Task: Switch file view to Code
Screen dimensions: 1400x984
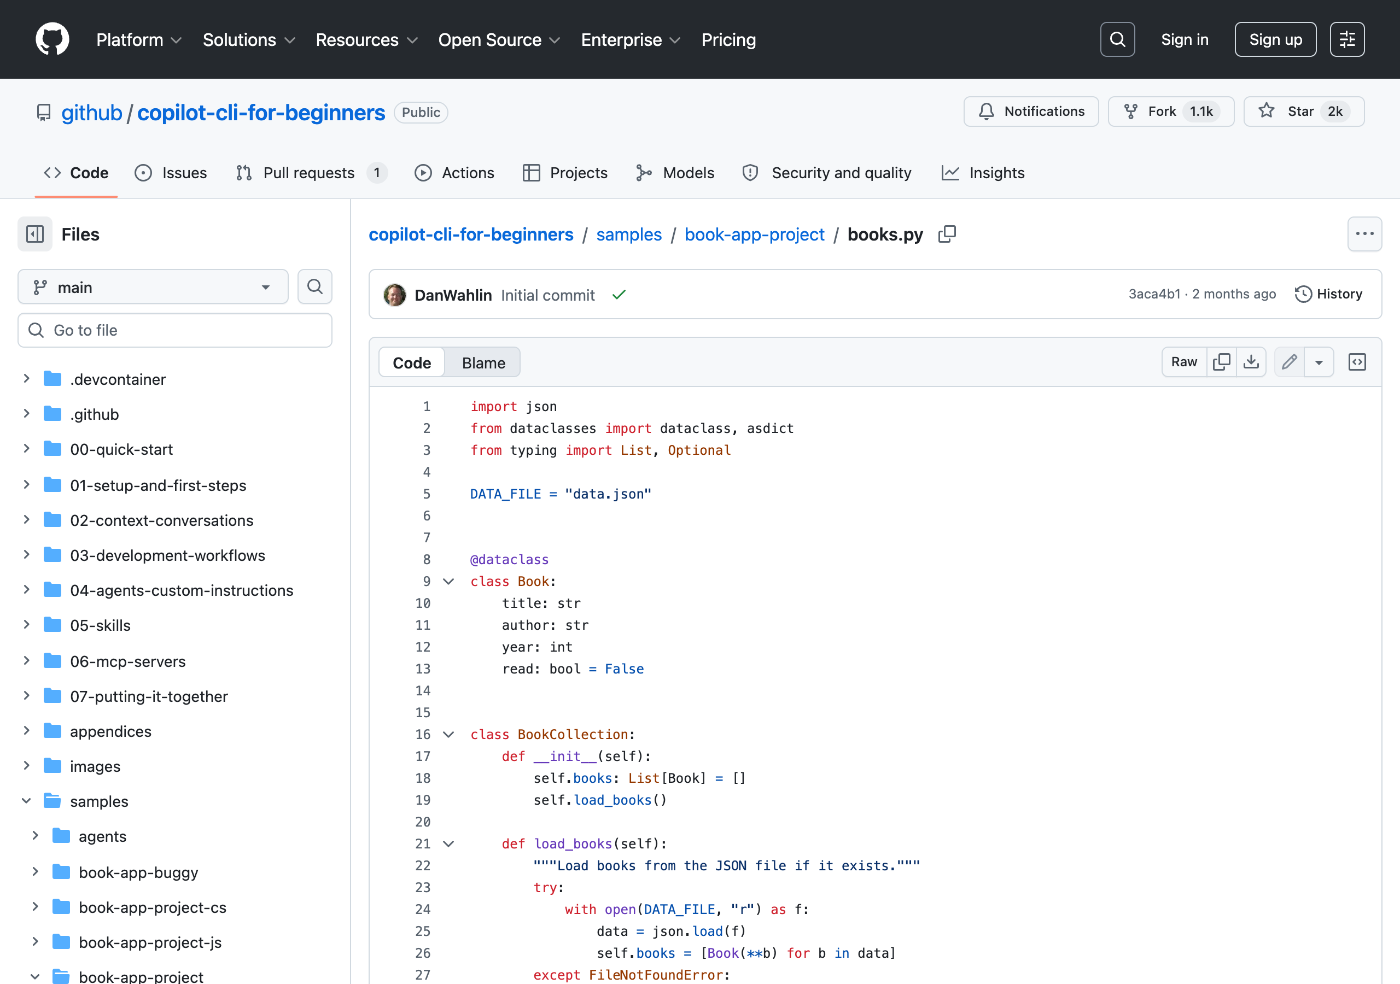Action: [x=412, y=363]
